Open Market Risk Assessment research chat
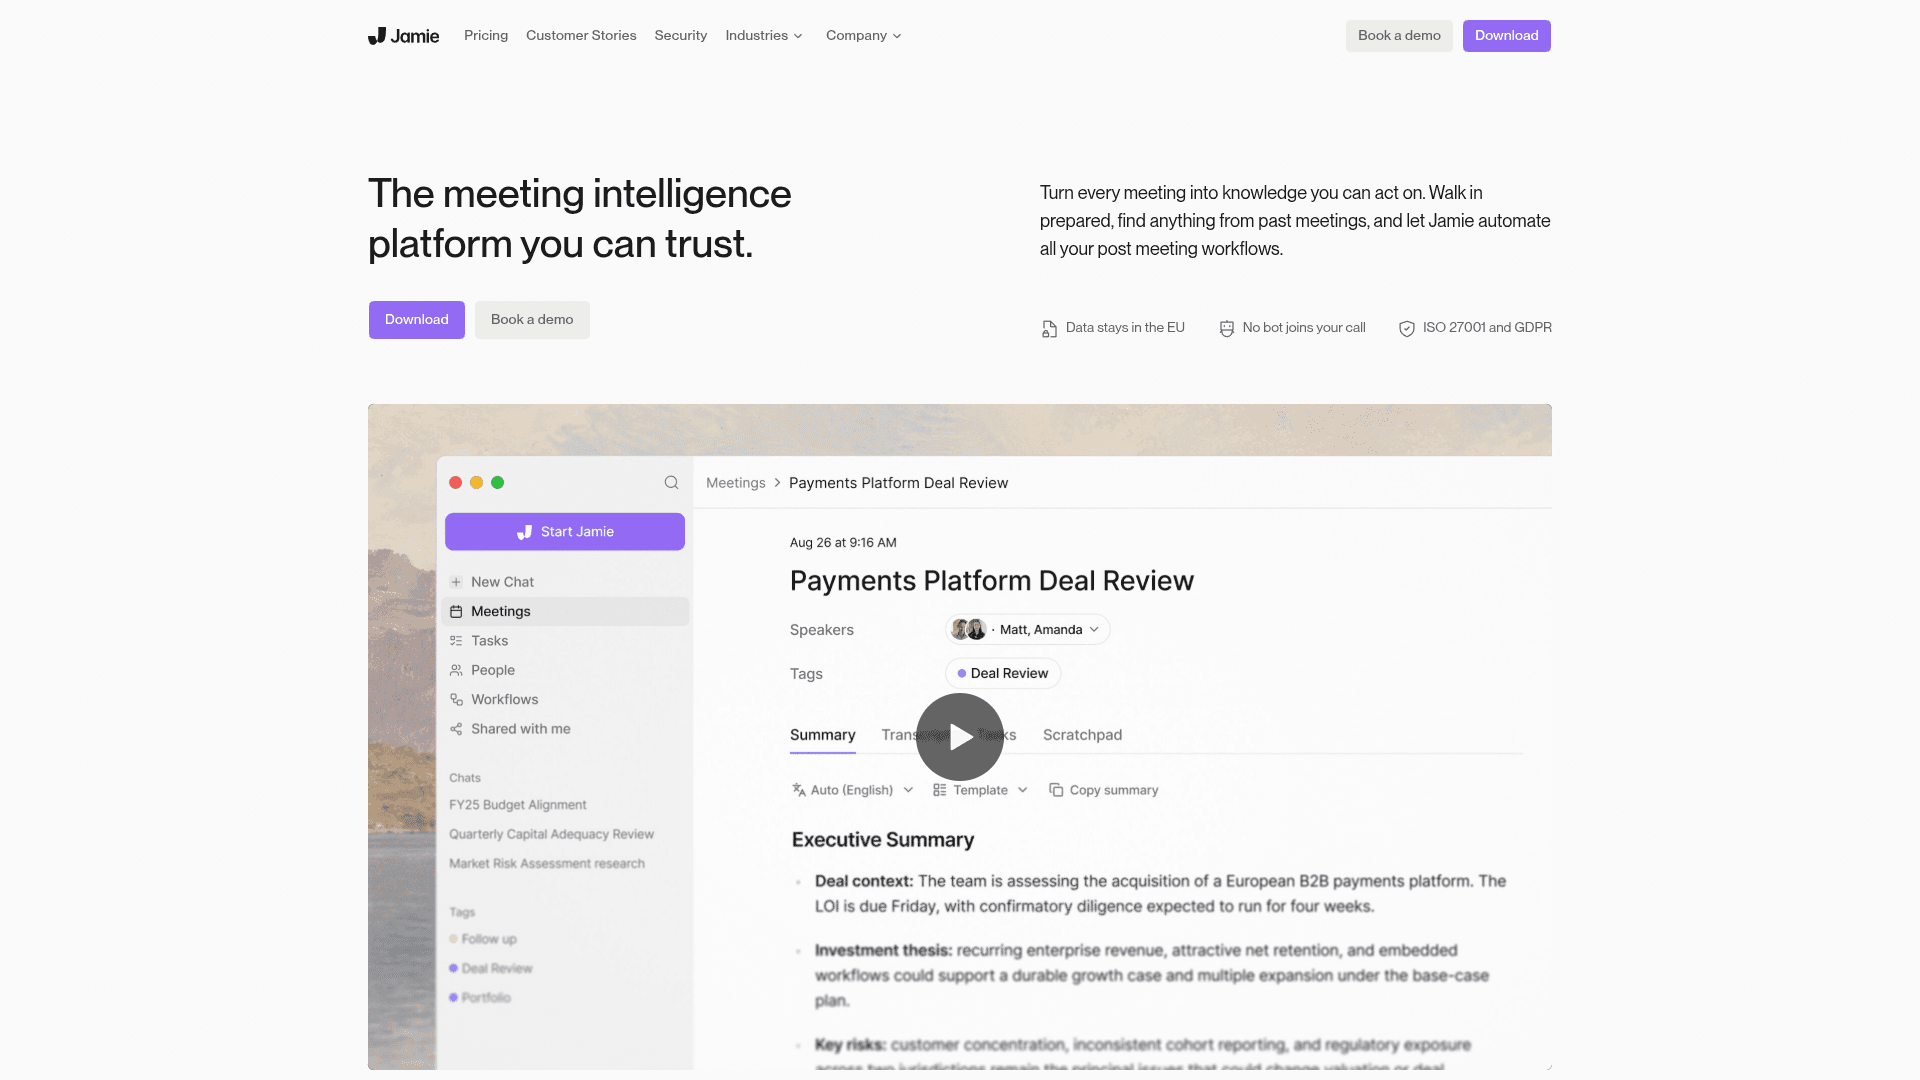 point(547,864)
